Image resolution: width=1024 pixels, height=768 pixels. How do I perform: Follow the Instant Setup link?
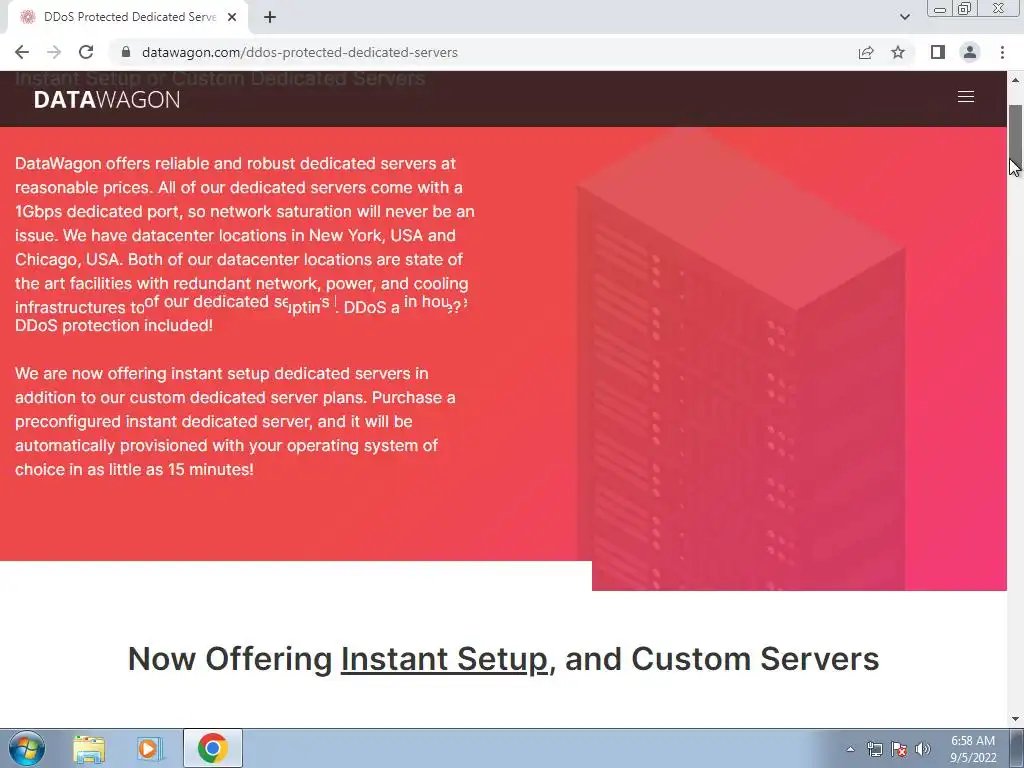point(444,659)
